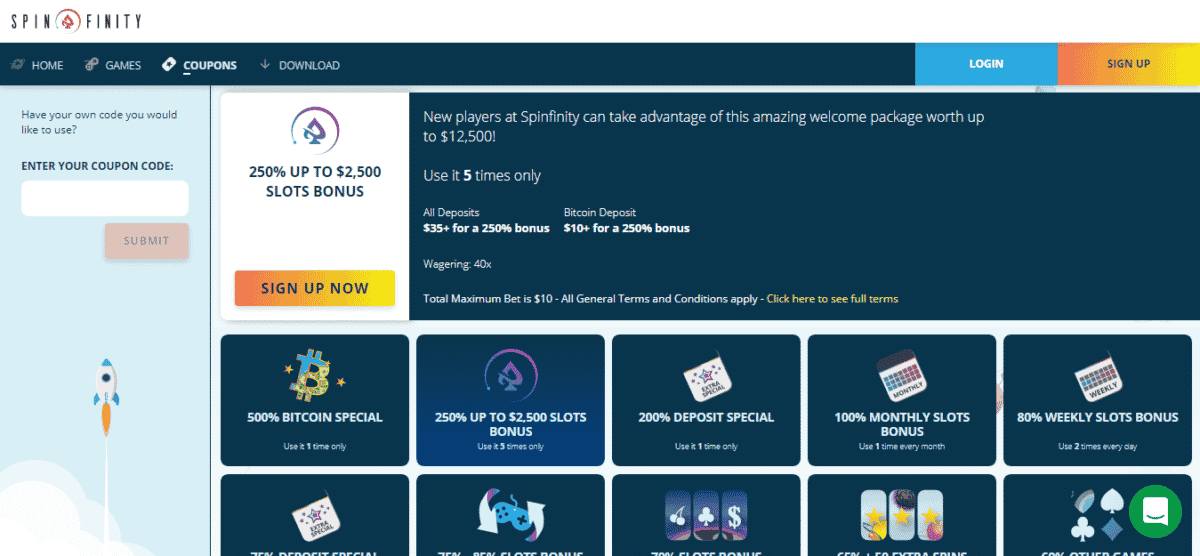Click the theater masks slots bonus icon
The height and width of the screenshot is (556, 1200).
coord(510,515)
